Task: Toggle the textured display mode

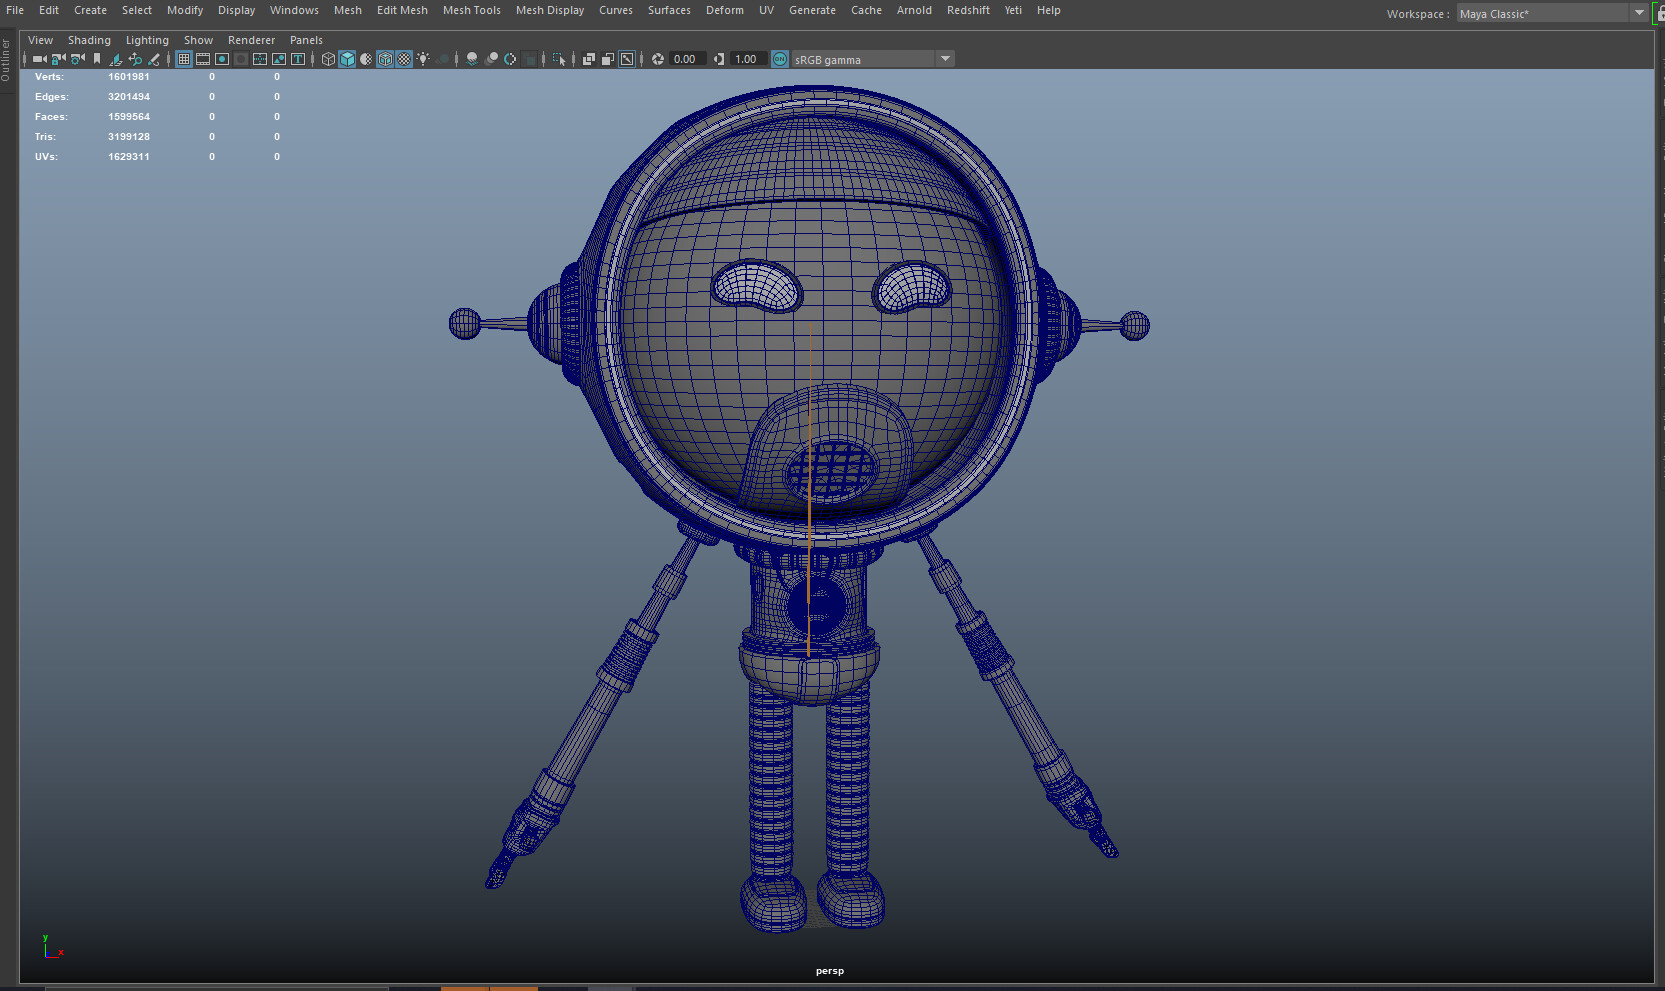Action: (404, 59)
